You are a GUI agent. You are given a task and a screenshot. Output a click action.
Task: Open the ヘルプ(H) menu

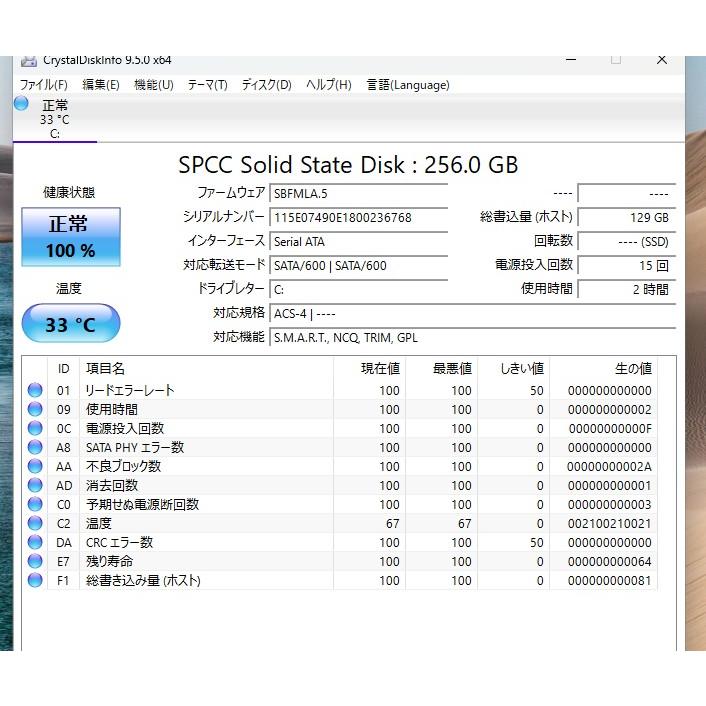[x=328, y=85]
